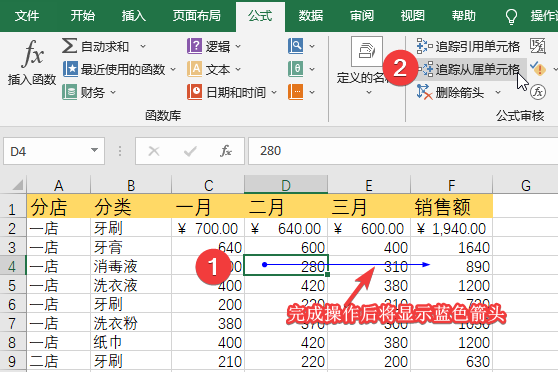558x372 pixels.
Task: Click the formula bar cancel X icon
Action: tap(154, 151)
